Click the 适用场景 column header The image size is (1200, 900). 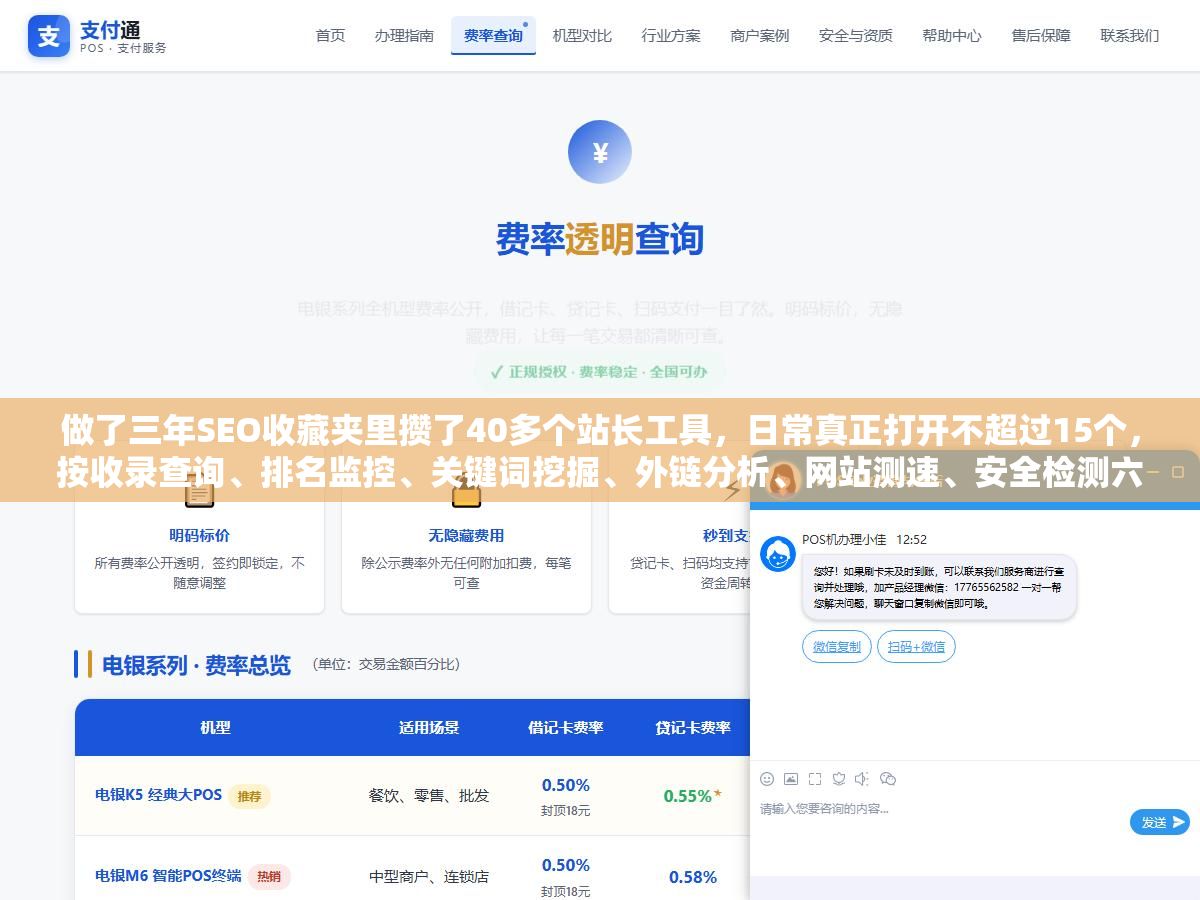click(x=429, y=727)
